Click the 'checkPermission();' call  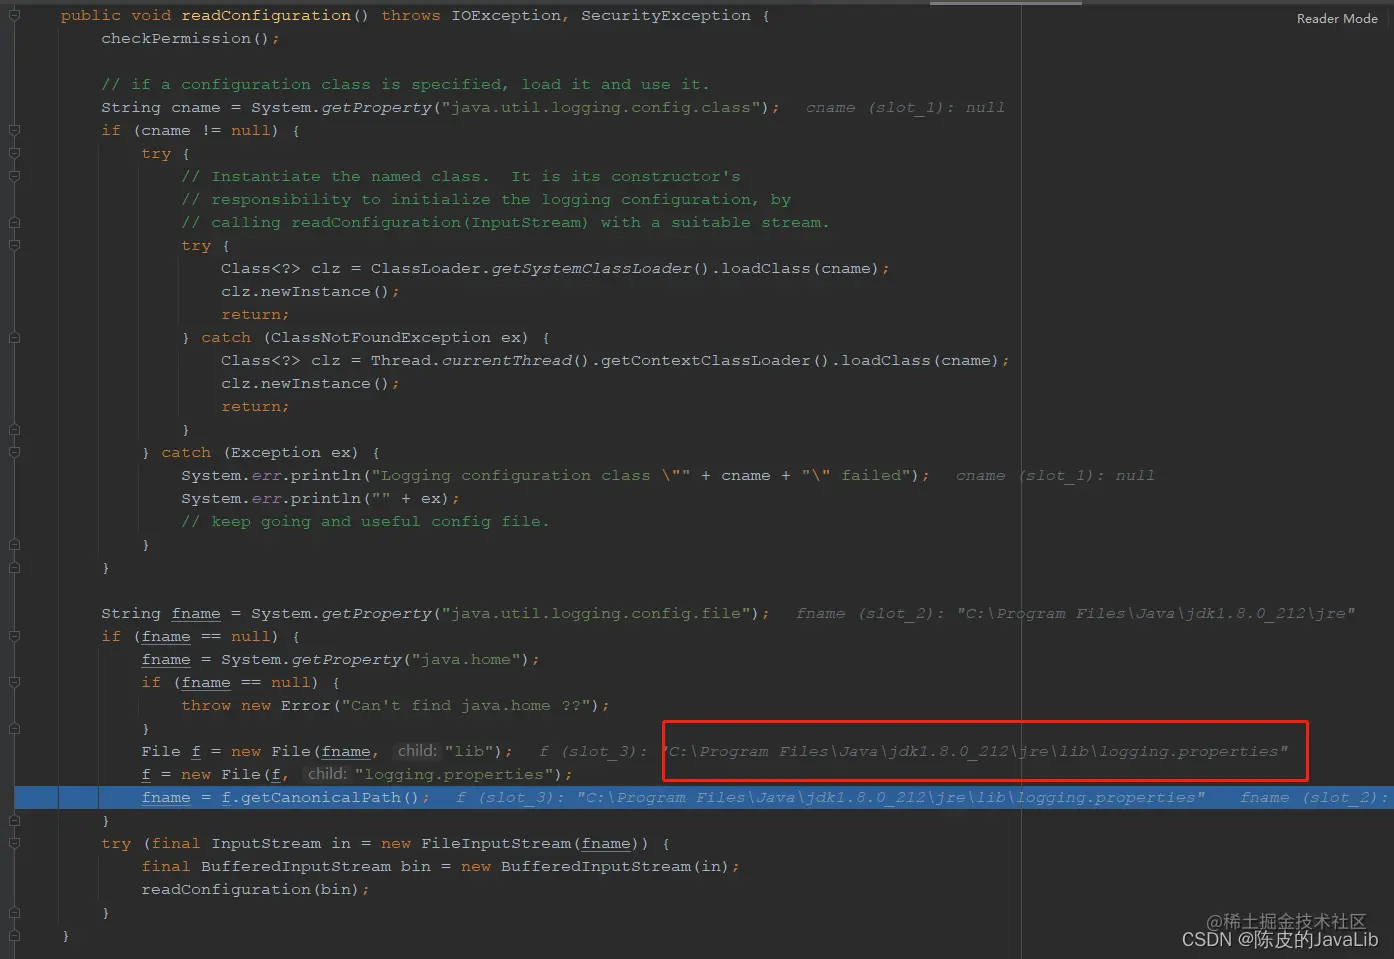[190, 39]
